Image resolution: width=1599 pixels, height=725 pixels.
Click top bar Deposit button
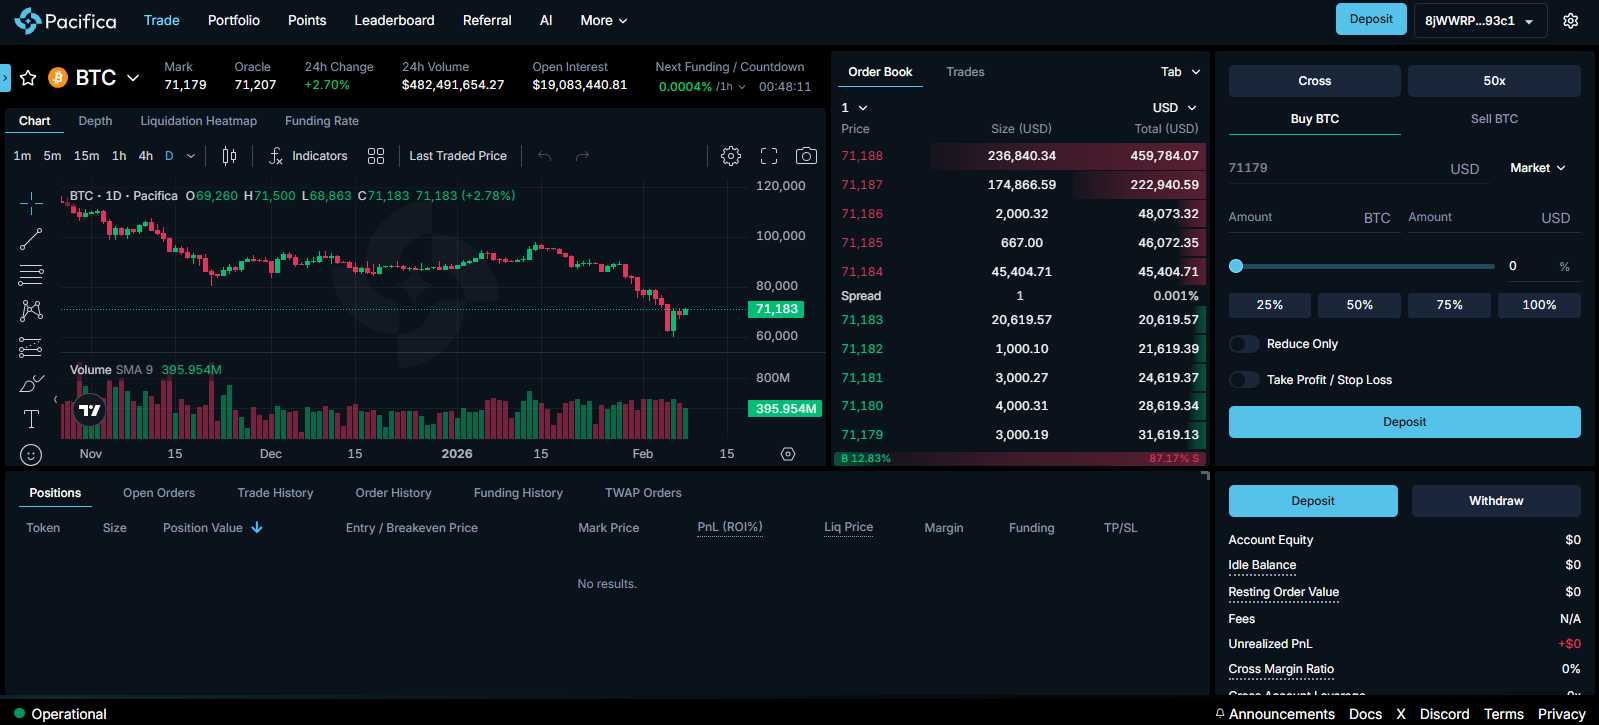pos(1371,19)
